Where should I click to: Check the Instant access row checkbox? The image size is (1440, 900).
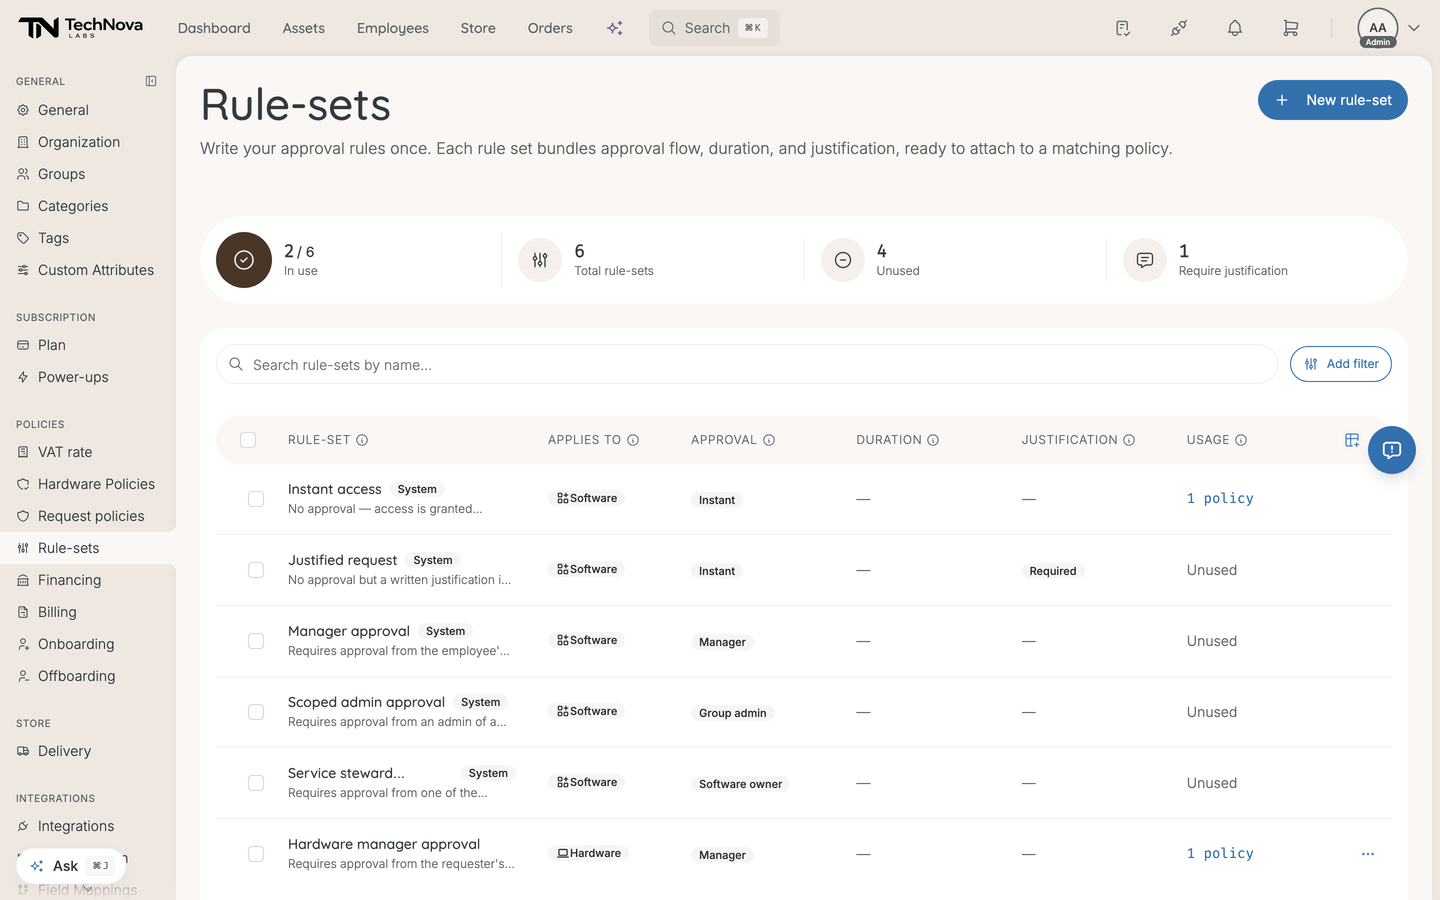(x=256, y=499)
